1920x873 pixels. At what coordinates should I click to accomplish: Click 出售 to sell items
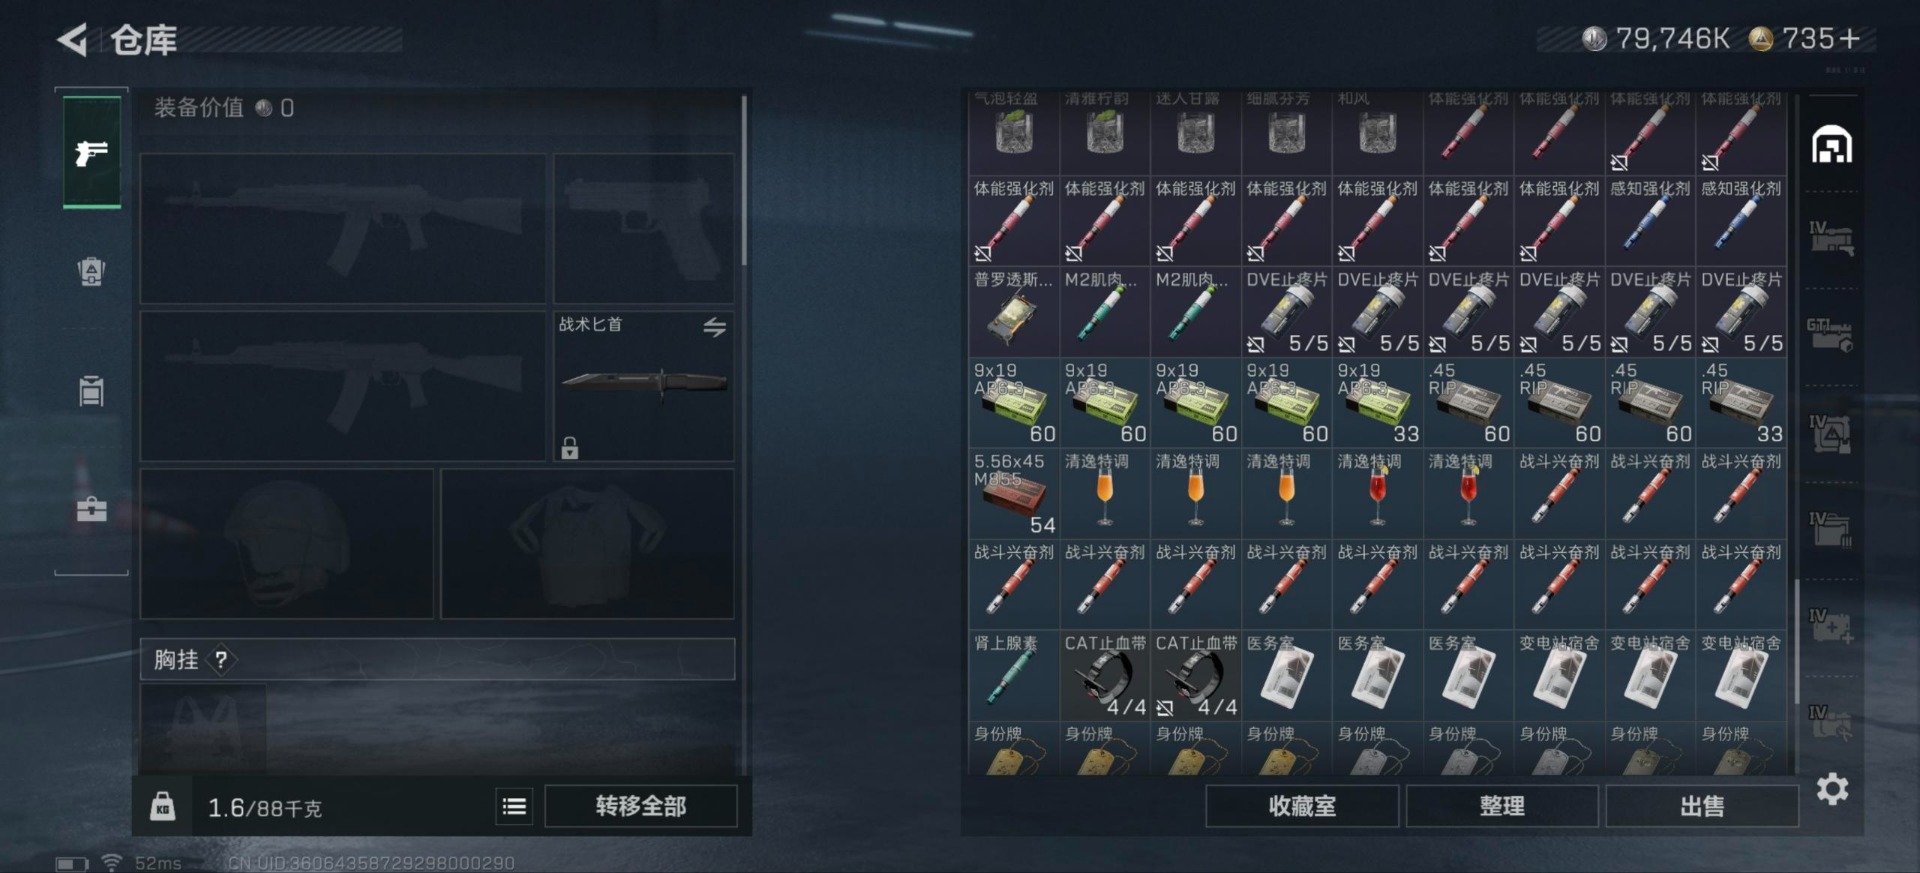(x=1702, y=806)
